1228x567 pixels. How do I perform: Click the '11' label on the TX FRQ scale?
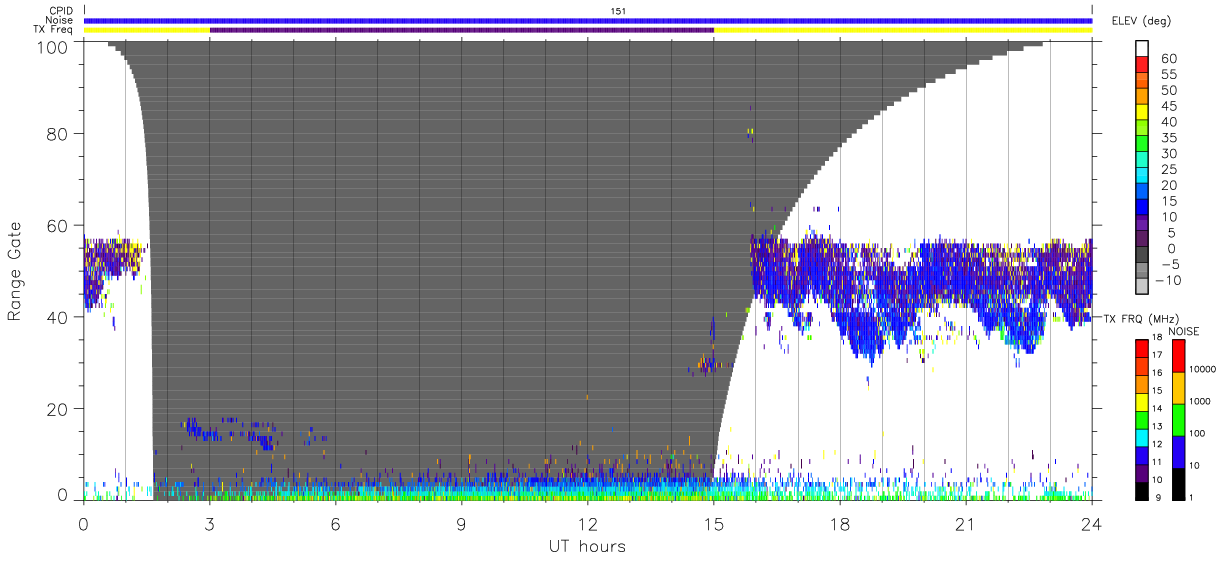coord(1159,463)
